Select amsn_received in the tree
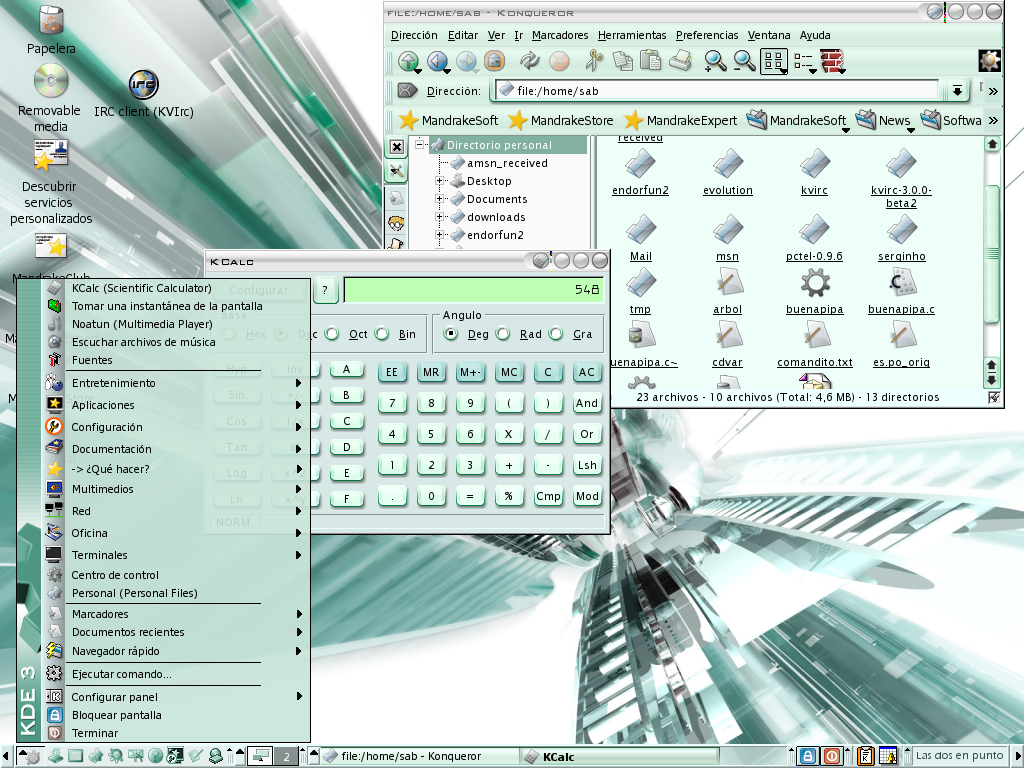This screenshot has height=768, width=1024. pos(507,163)
